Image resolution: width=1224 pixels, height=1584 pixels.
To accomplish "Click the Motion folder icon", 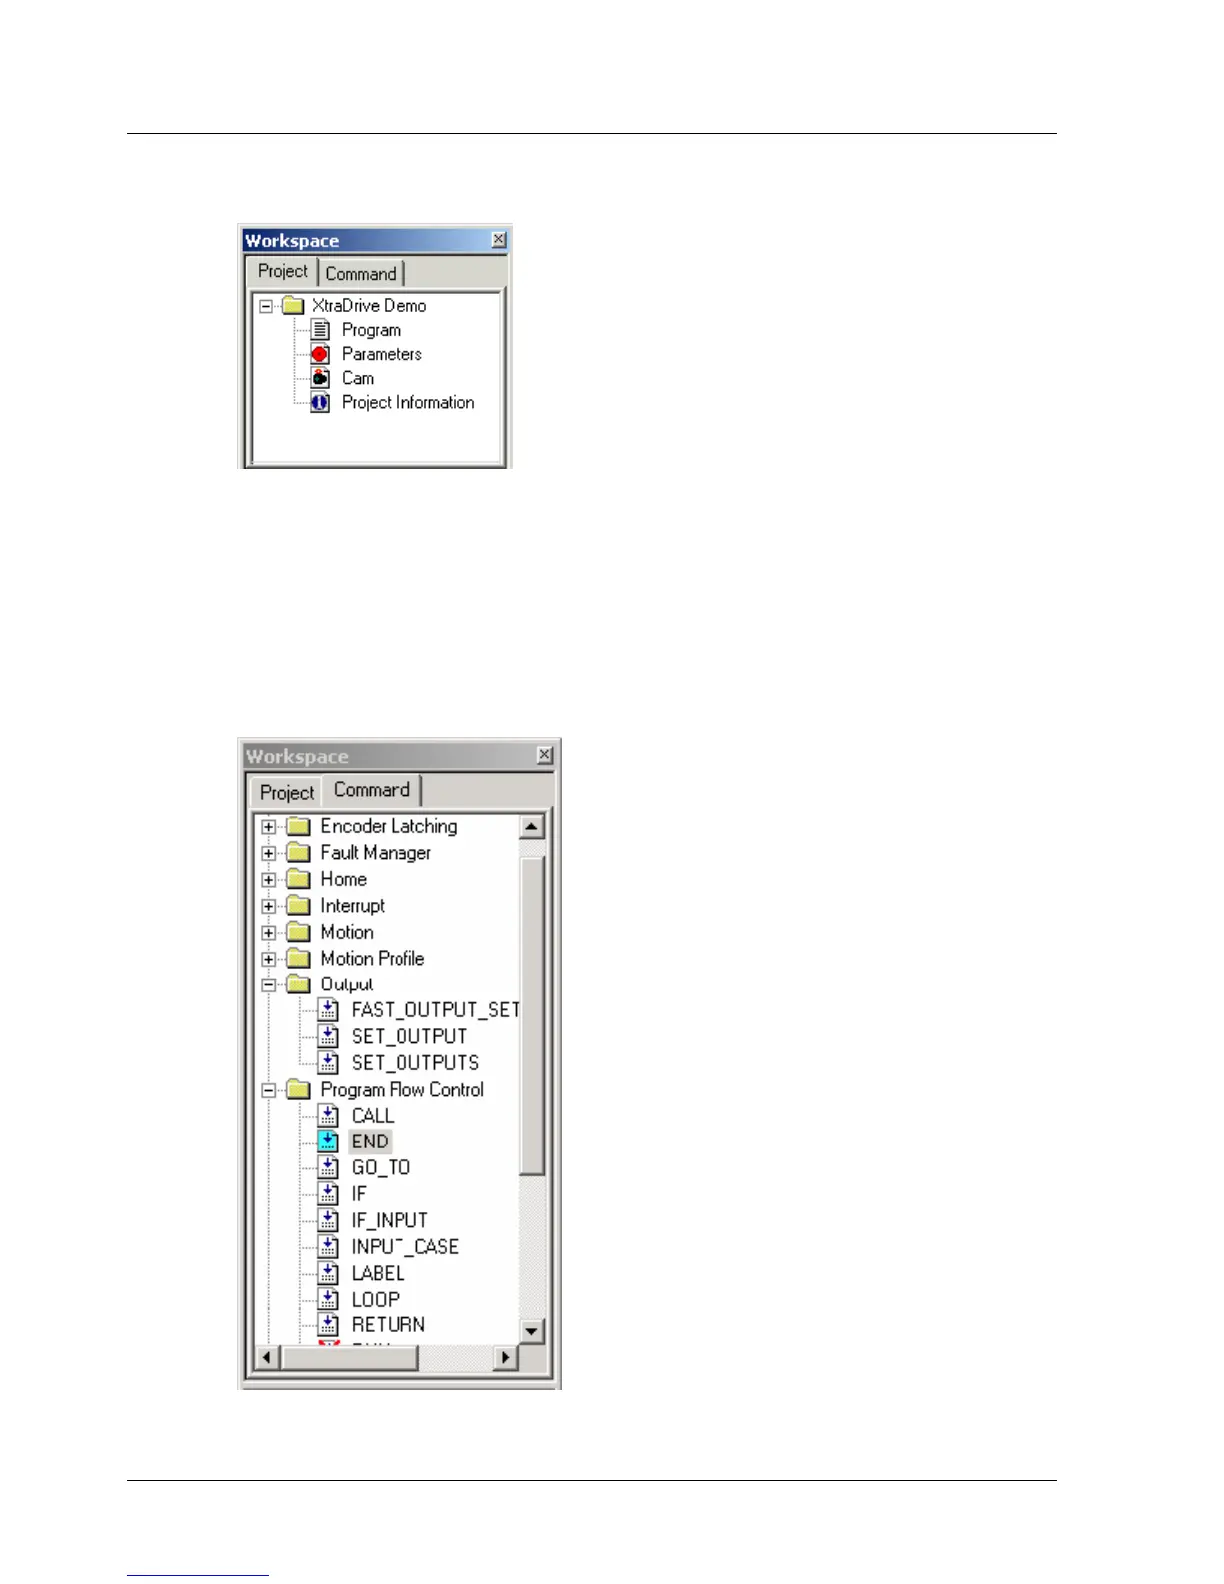I will (298, 932).
